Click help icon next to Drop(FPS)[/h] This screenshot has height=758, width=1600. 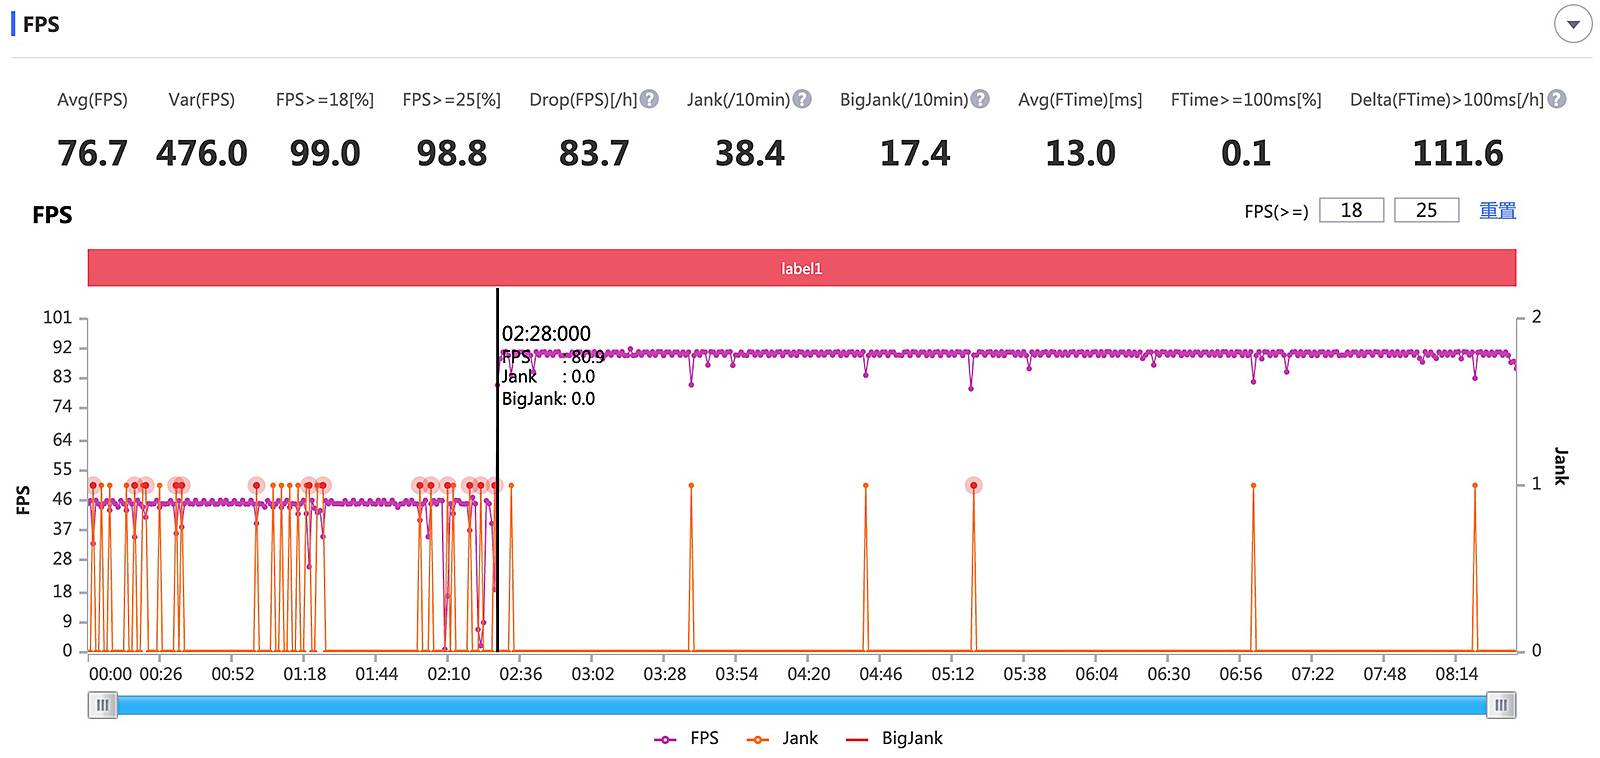point(650,99)
